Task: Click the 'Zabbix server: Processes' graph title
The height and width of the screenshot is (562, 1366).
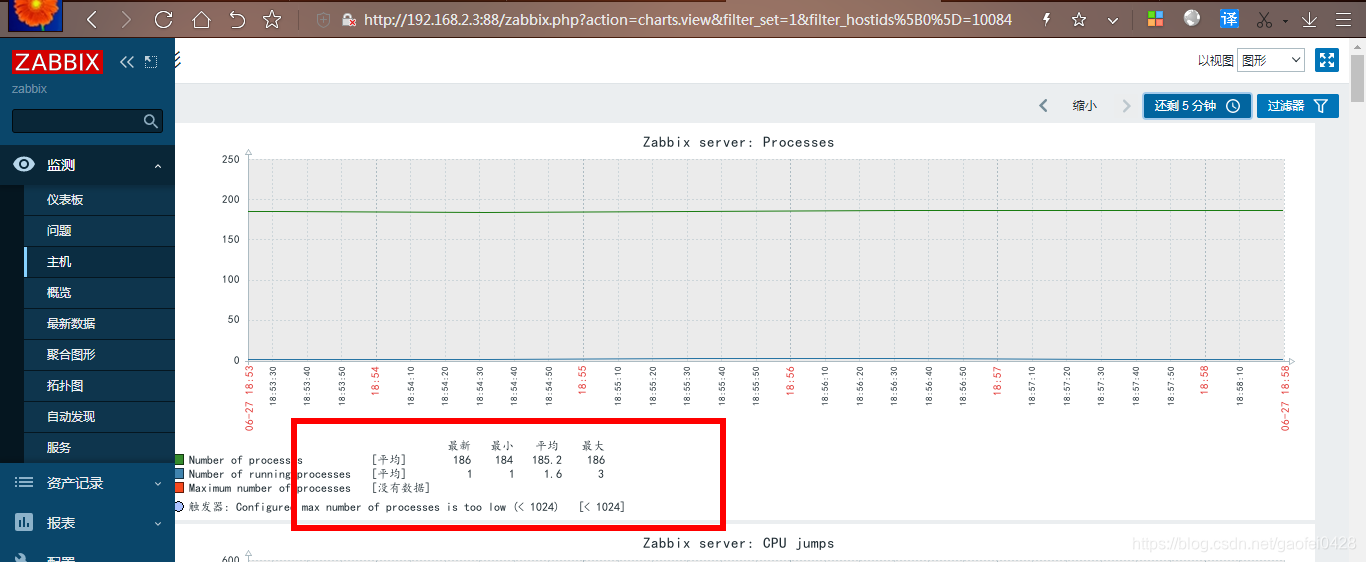Action: (738, 142)
